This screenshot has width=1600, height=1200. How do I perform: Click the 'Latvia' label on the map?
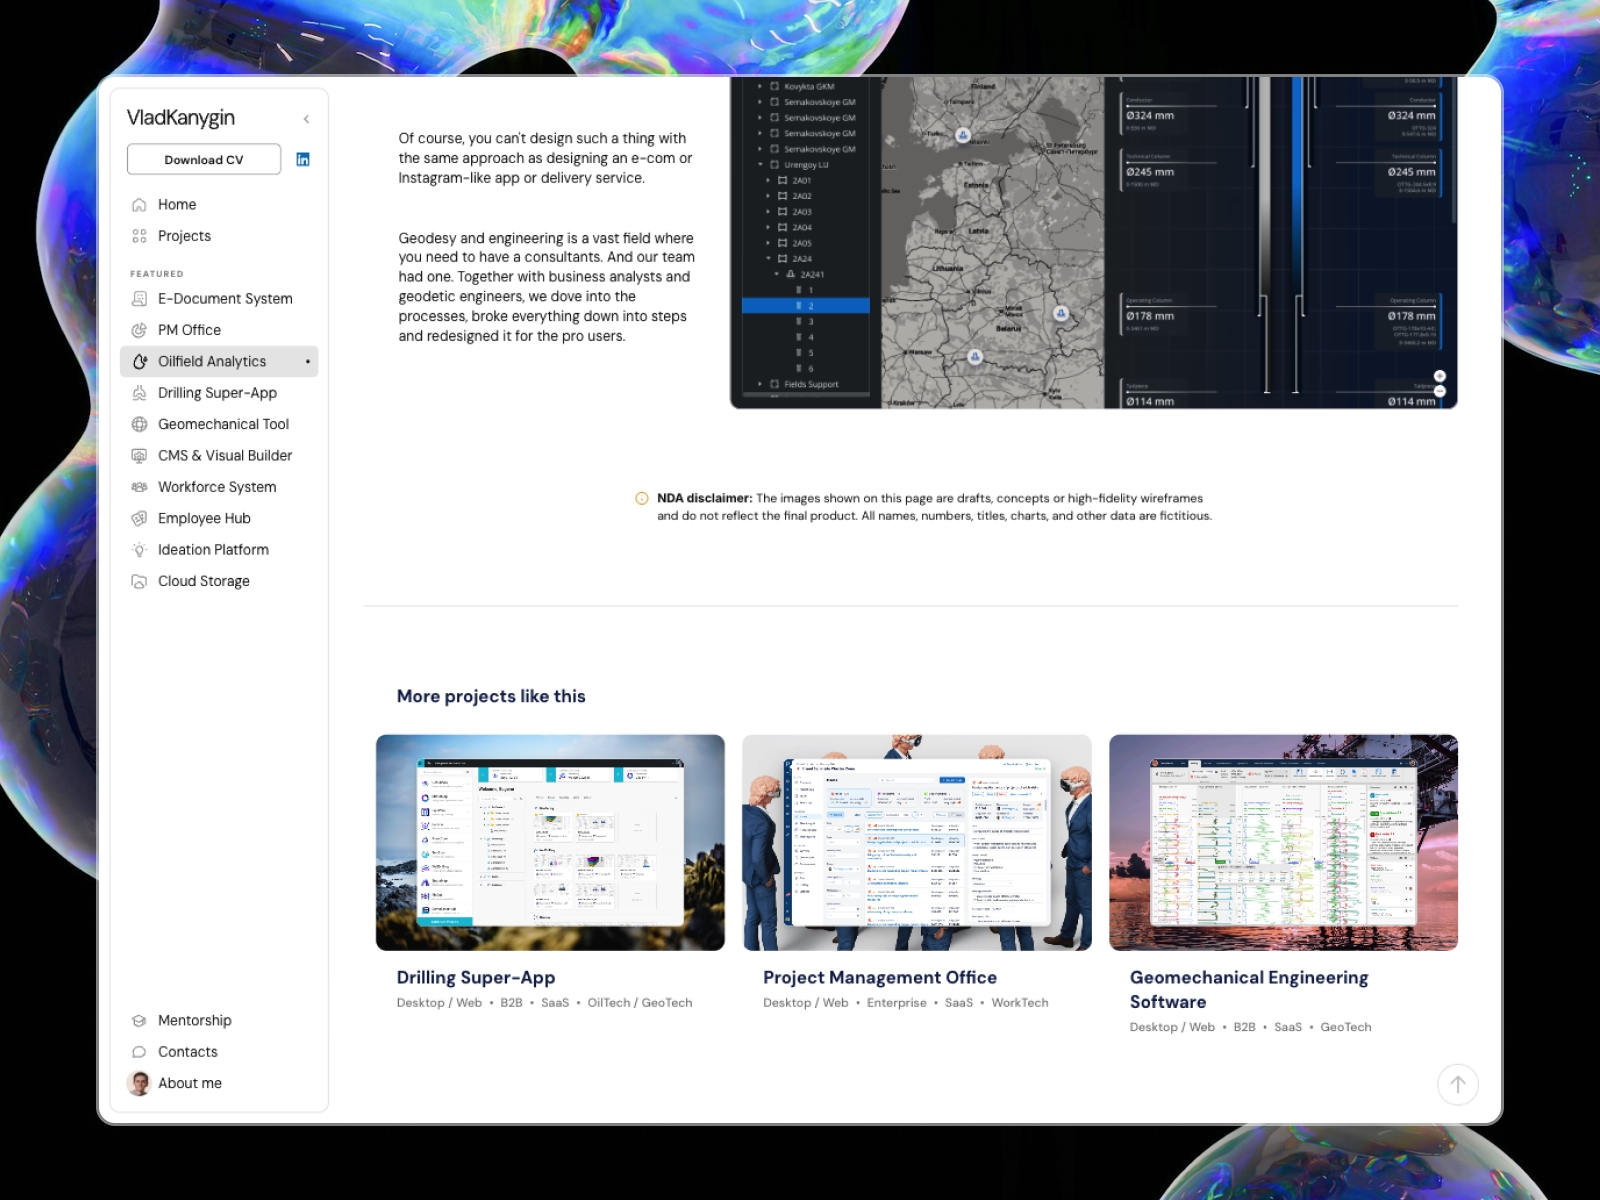point(978,231)
